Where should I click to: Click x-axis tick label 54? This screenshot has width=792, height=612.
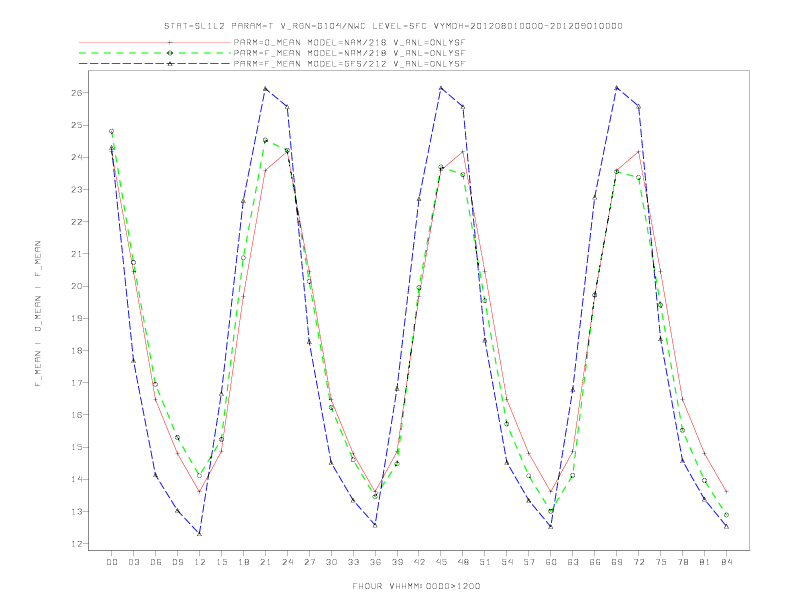point(507,562)
